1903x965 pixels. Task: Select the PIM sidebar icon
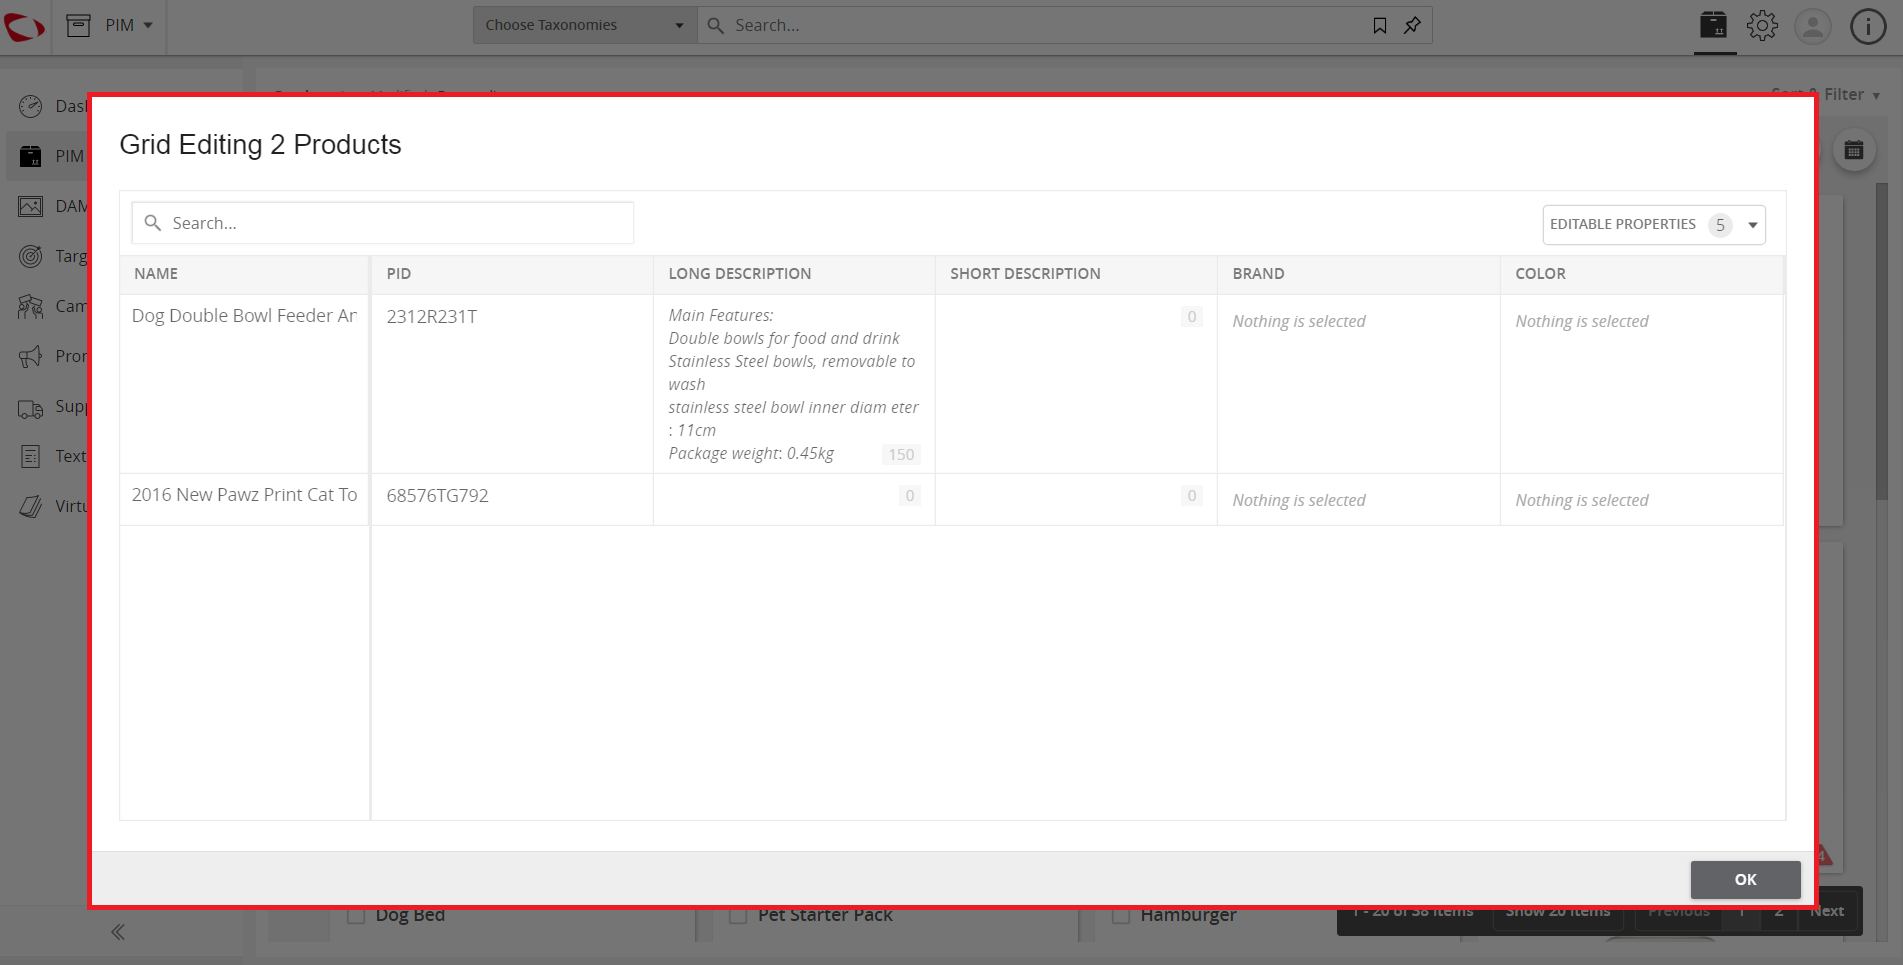coord(31,156)
